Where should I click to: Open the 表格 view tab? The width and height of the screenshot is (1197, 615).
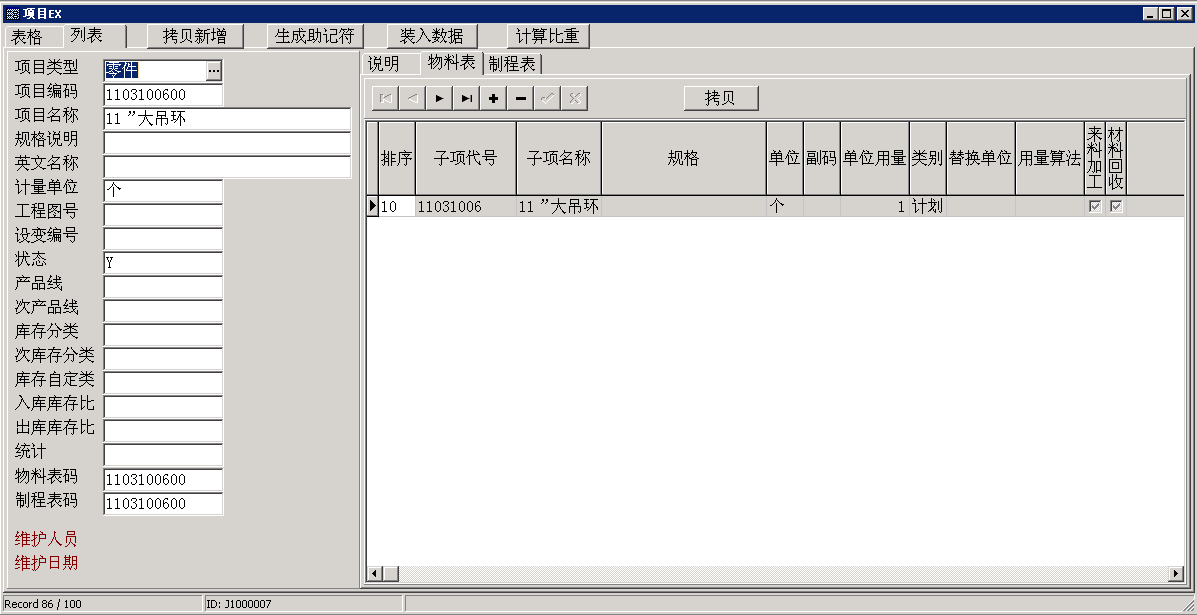[27, 37]
